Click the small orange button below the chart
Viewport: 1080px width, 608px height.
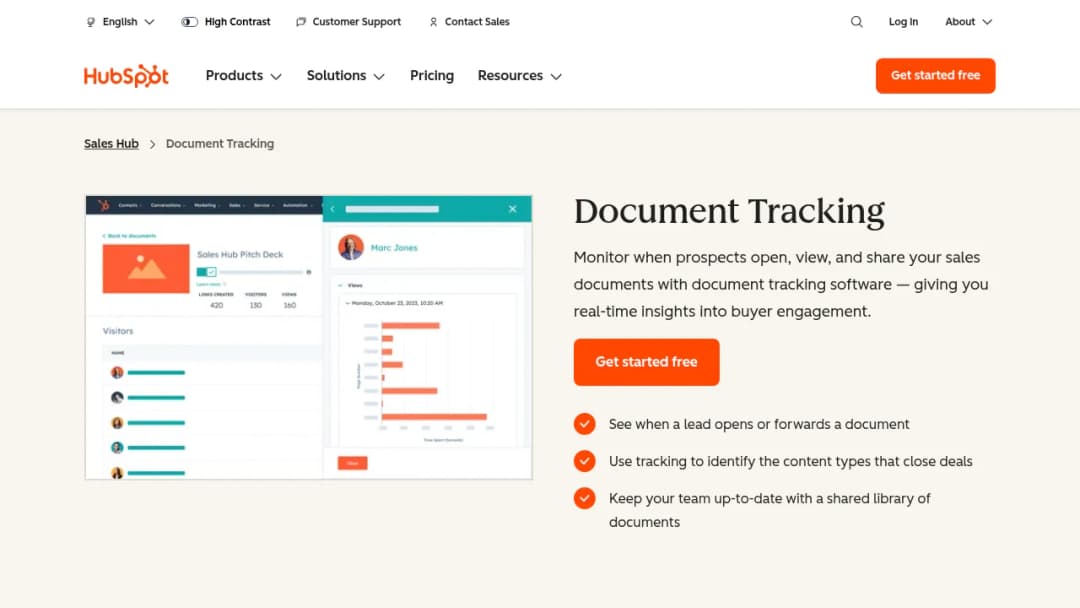coord(352,463)
